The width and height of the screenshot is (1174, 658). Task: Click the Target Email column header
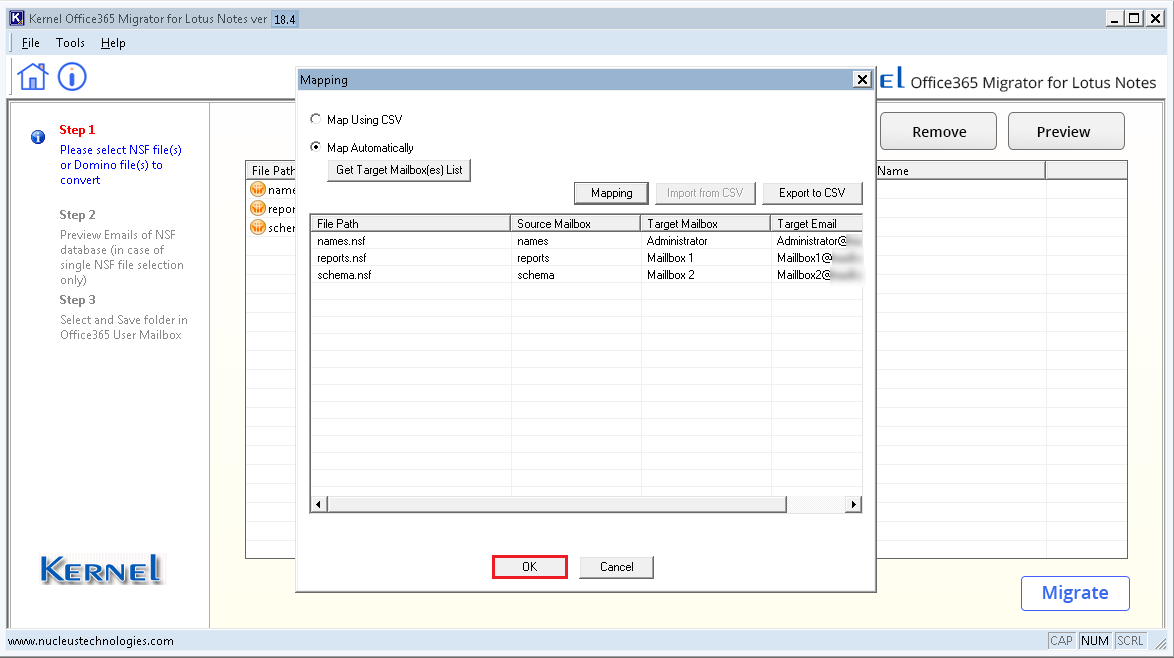[817, 223]
